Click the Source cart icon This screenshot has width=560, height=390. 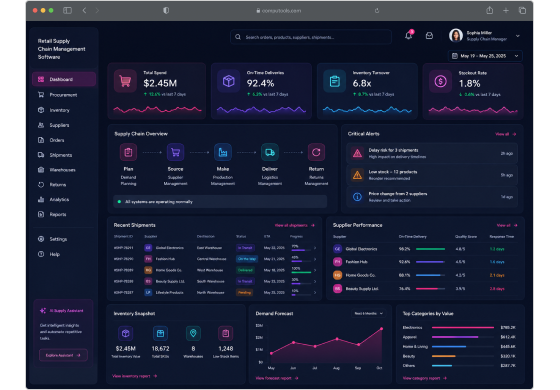tap(175, 152)
